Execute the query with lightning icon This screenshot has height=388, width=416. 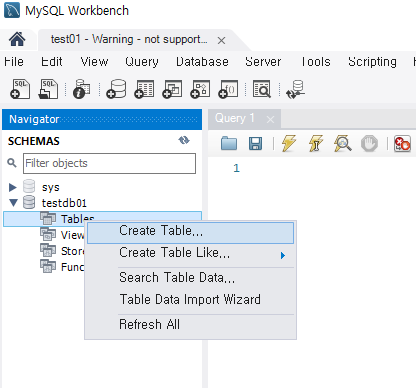(289, 143)
